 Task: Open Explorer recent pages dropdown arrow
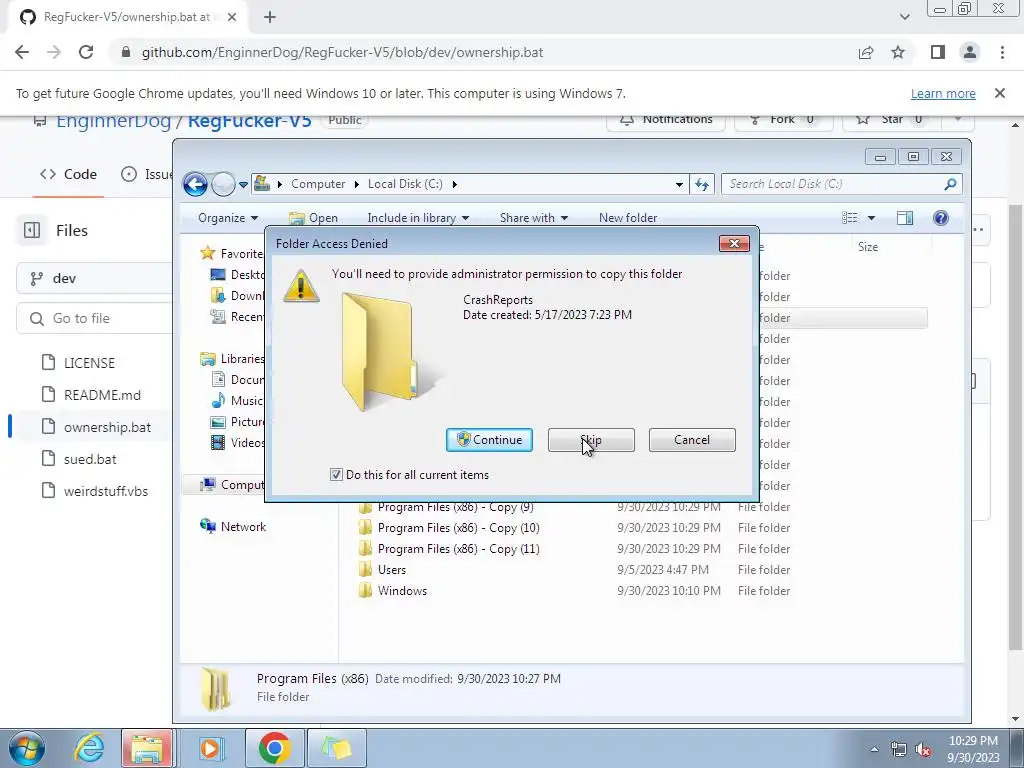243,185
